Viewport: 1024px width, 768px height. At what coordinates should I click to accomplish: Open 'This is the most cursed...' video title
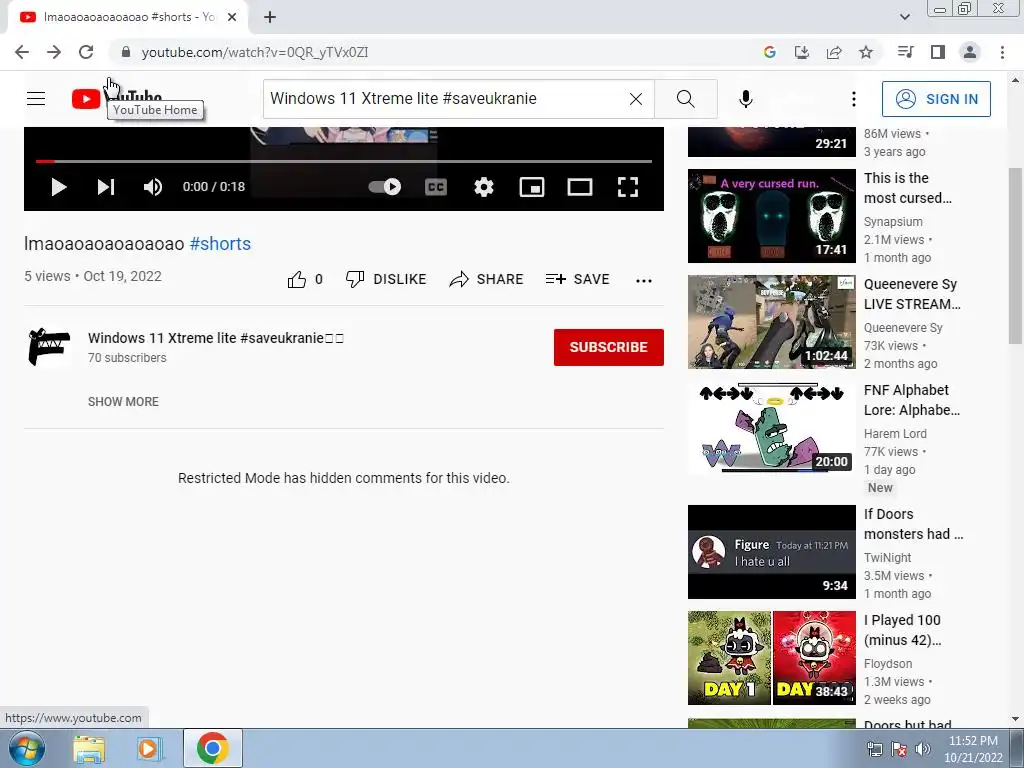pos(908,187)
